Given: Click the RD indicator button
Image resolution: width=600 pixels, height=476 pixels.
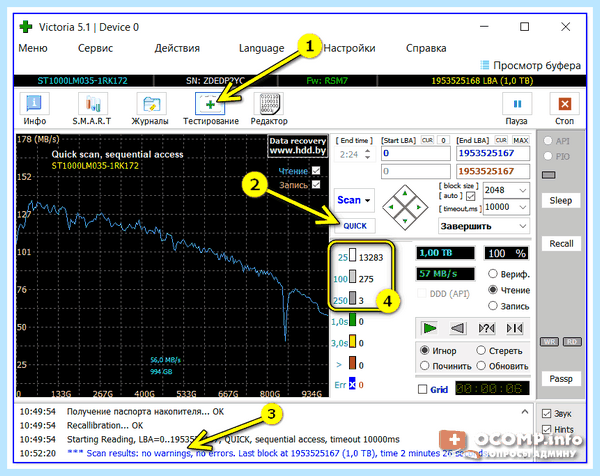Looking at the screenshot, I should click(572, 342).
